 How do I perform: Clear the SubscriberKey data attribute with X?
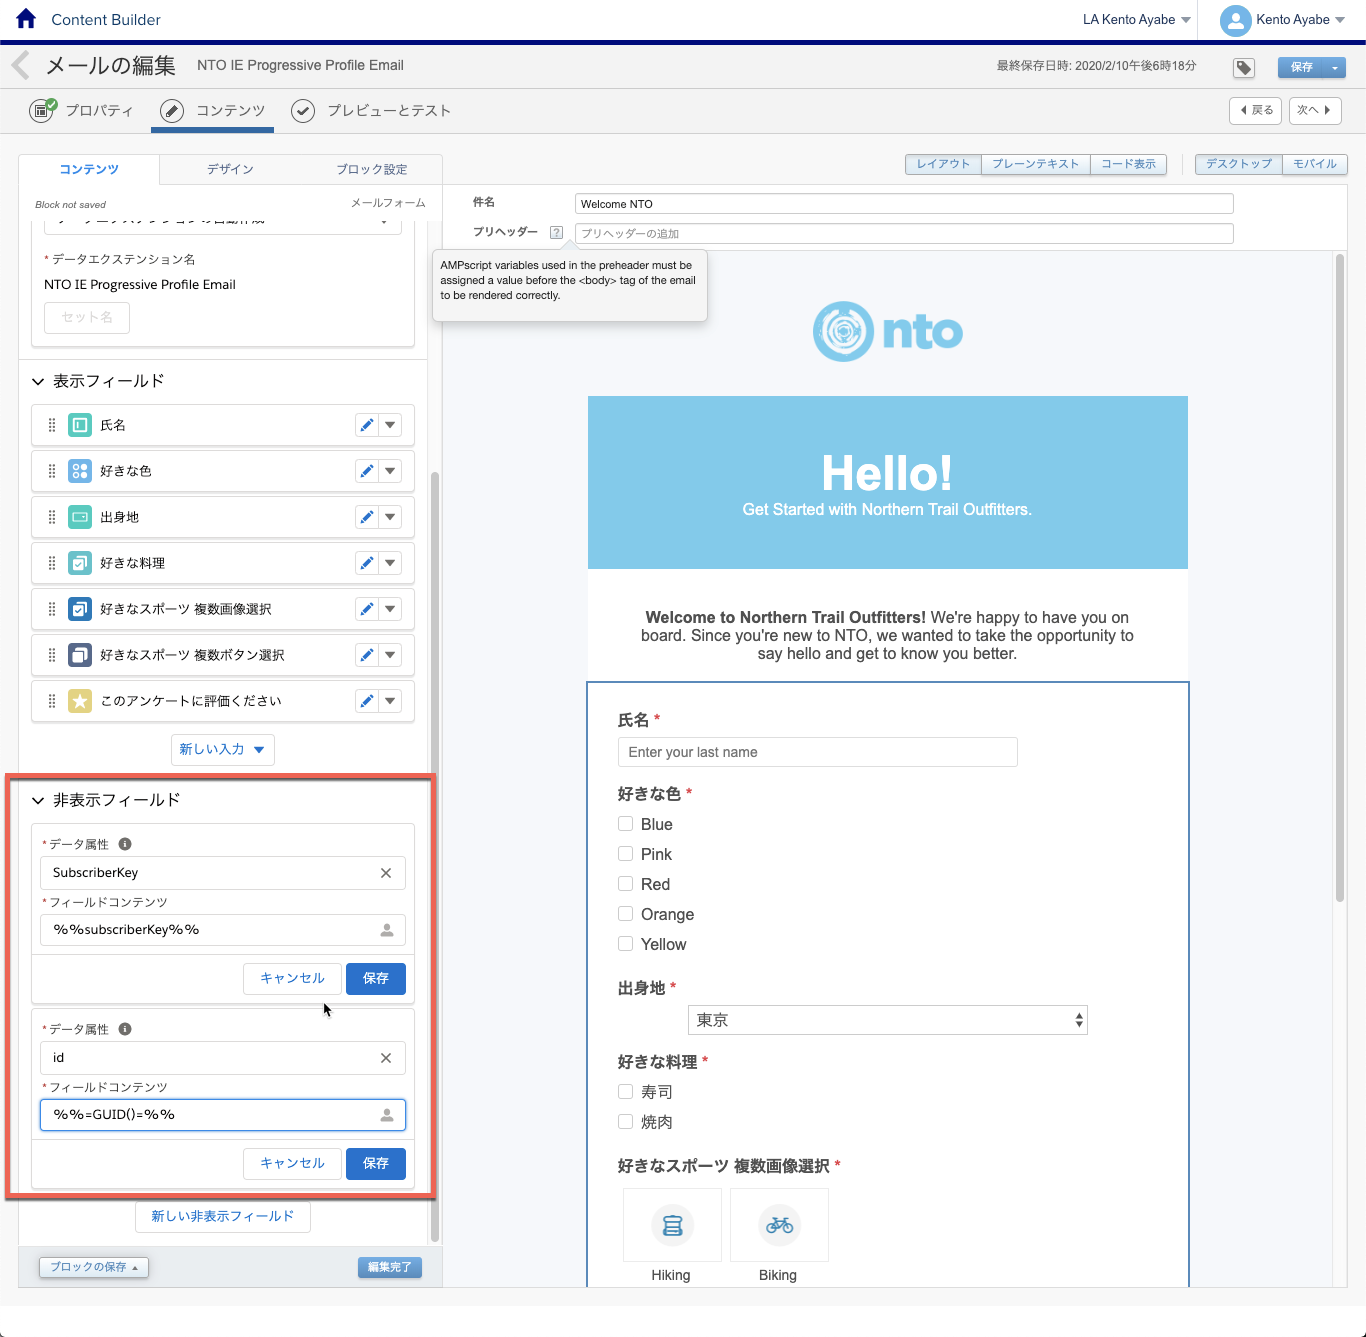pos(386,873)
